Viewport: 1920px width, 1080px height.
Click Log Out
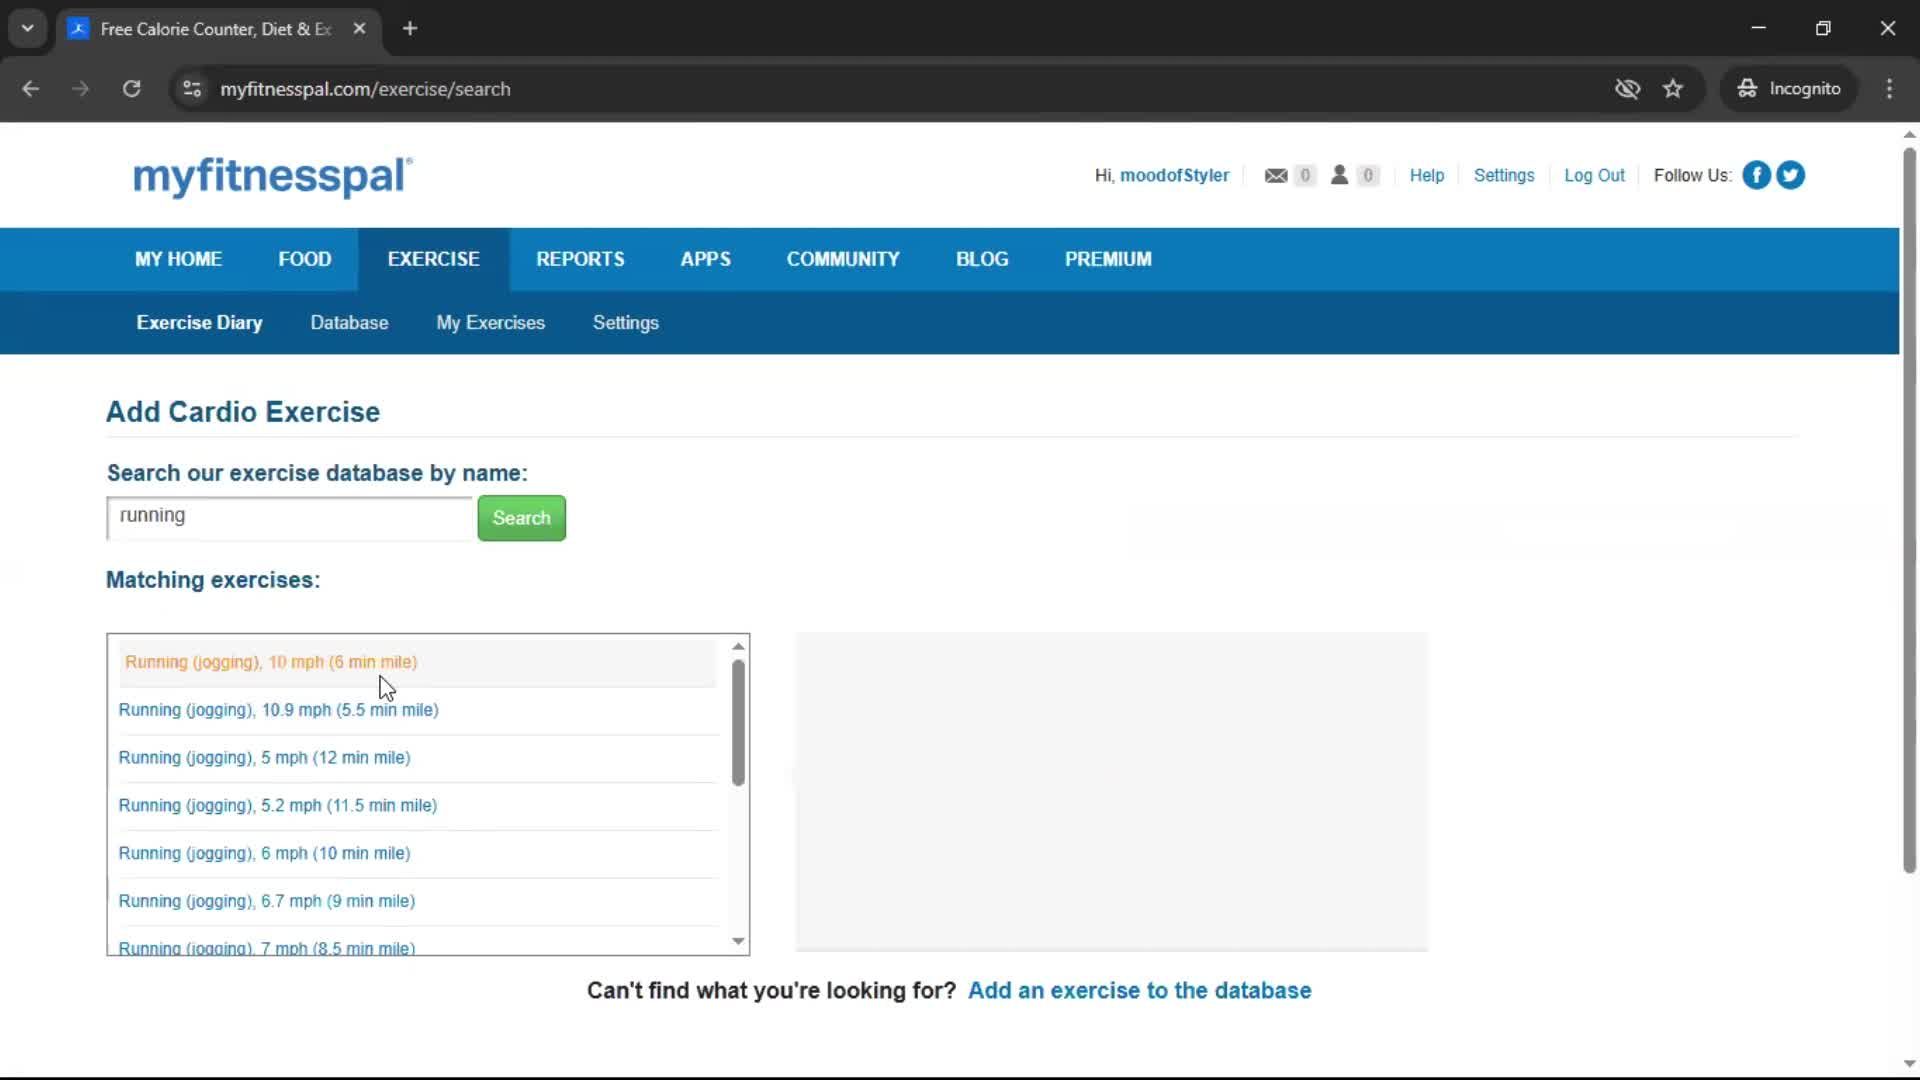pyautogui.click(x=1594, y=175)
